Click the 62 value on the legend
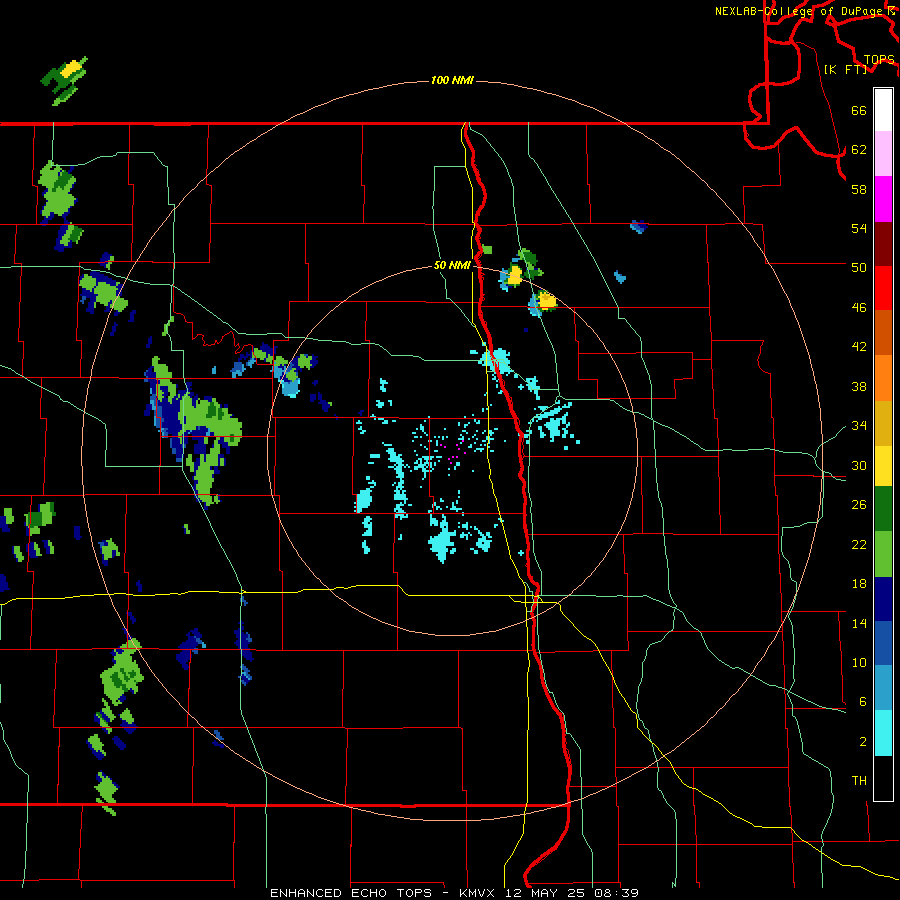Image resolution: width=900 pixels, height=900 pixels. click(859, 149)
